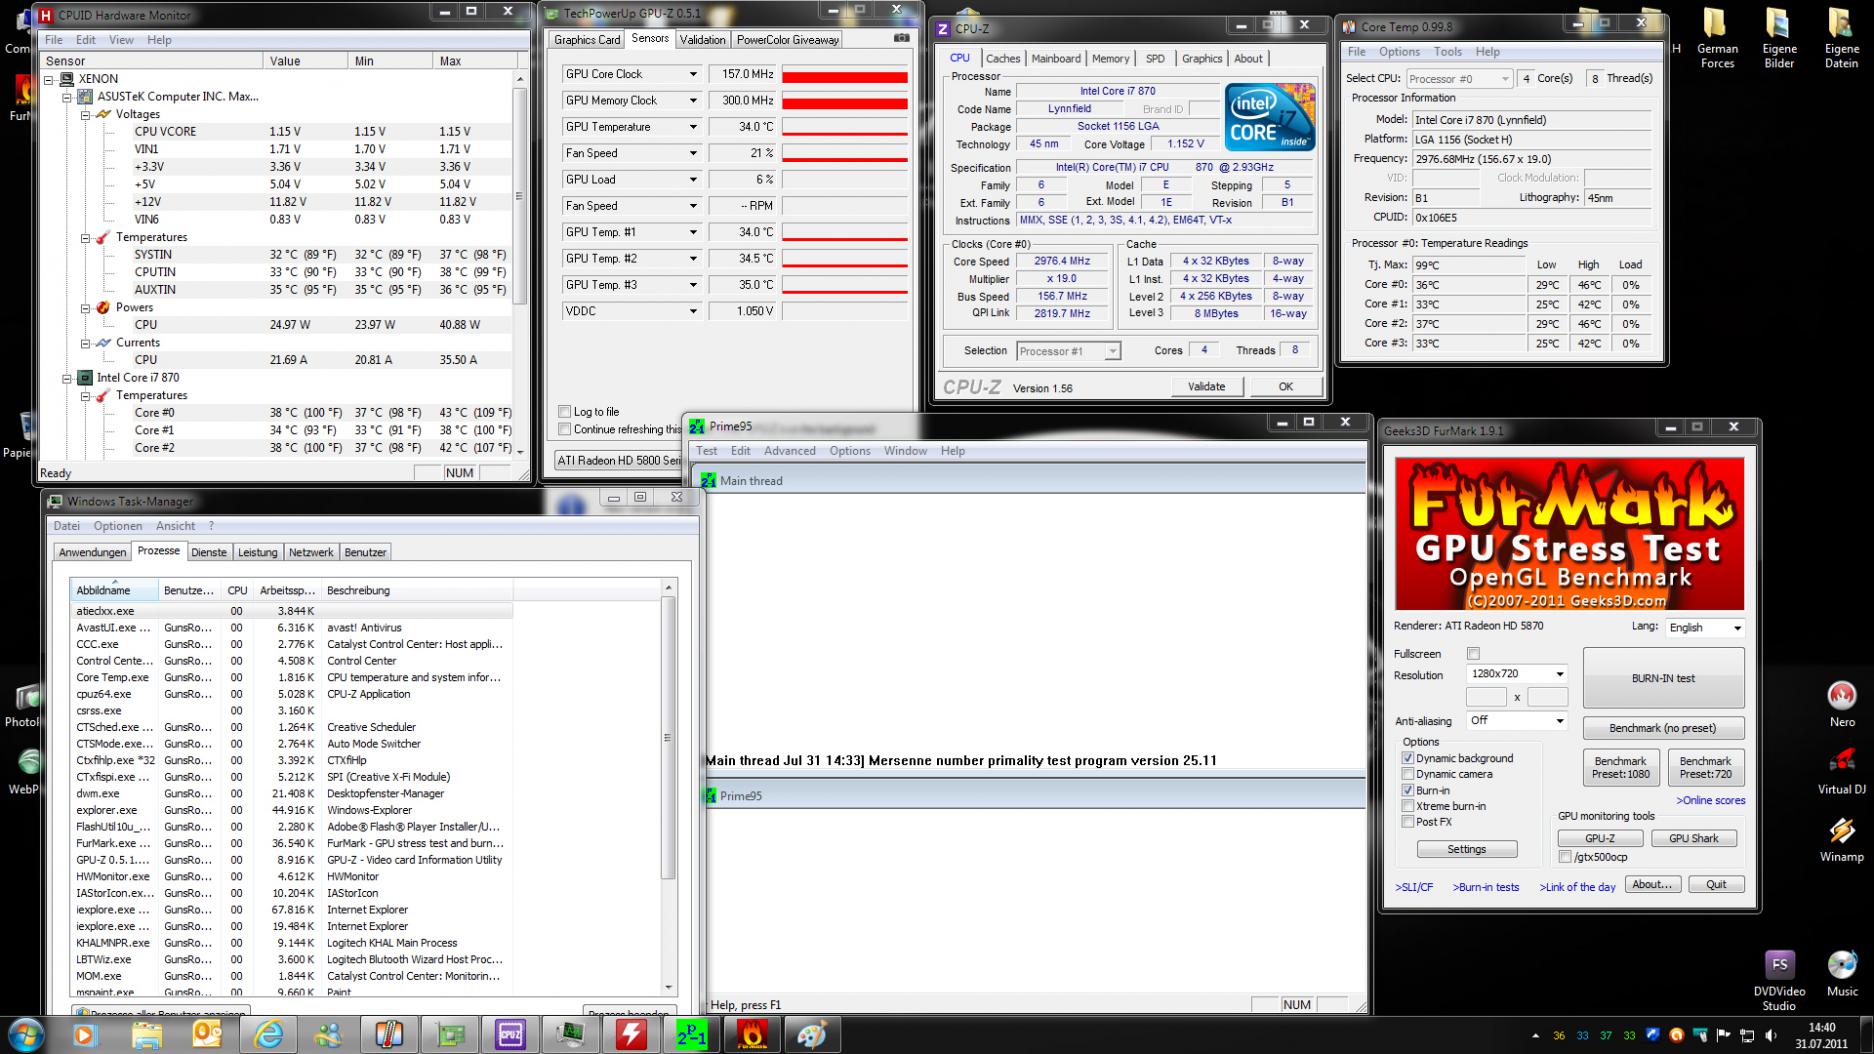1874x1054 pixels.
Task: Toggle Continue refreshing checkbox in GPU-Z
Action: (565, 430)
